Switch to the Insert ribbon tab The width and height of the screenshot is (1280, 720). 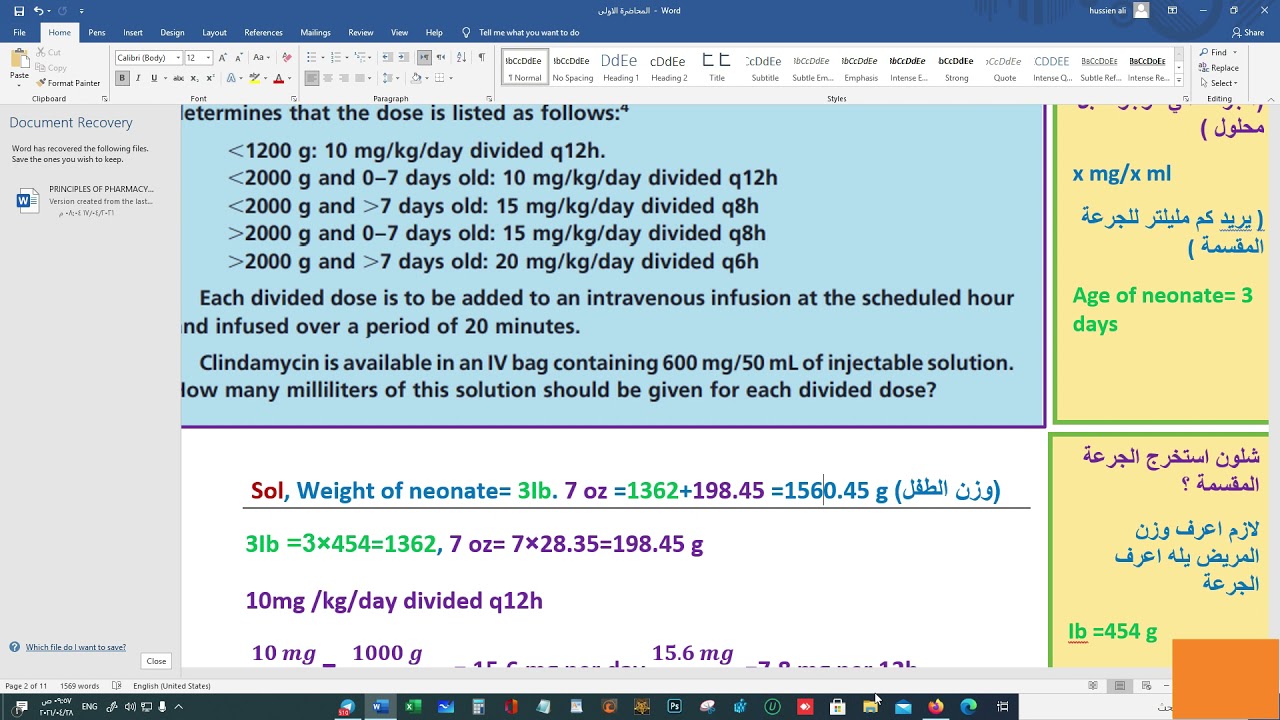133,33
